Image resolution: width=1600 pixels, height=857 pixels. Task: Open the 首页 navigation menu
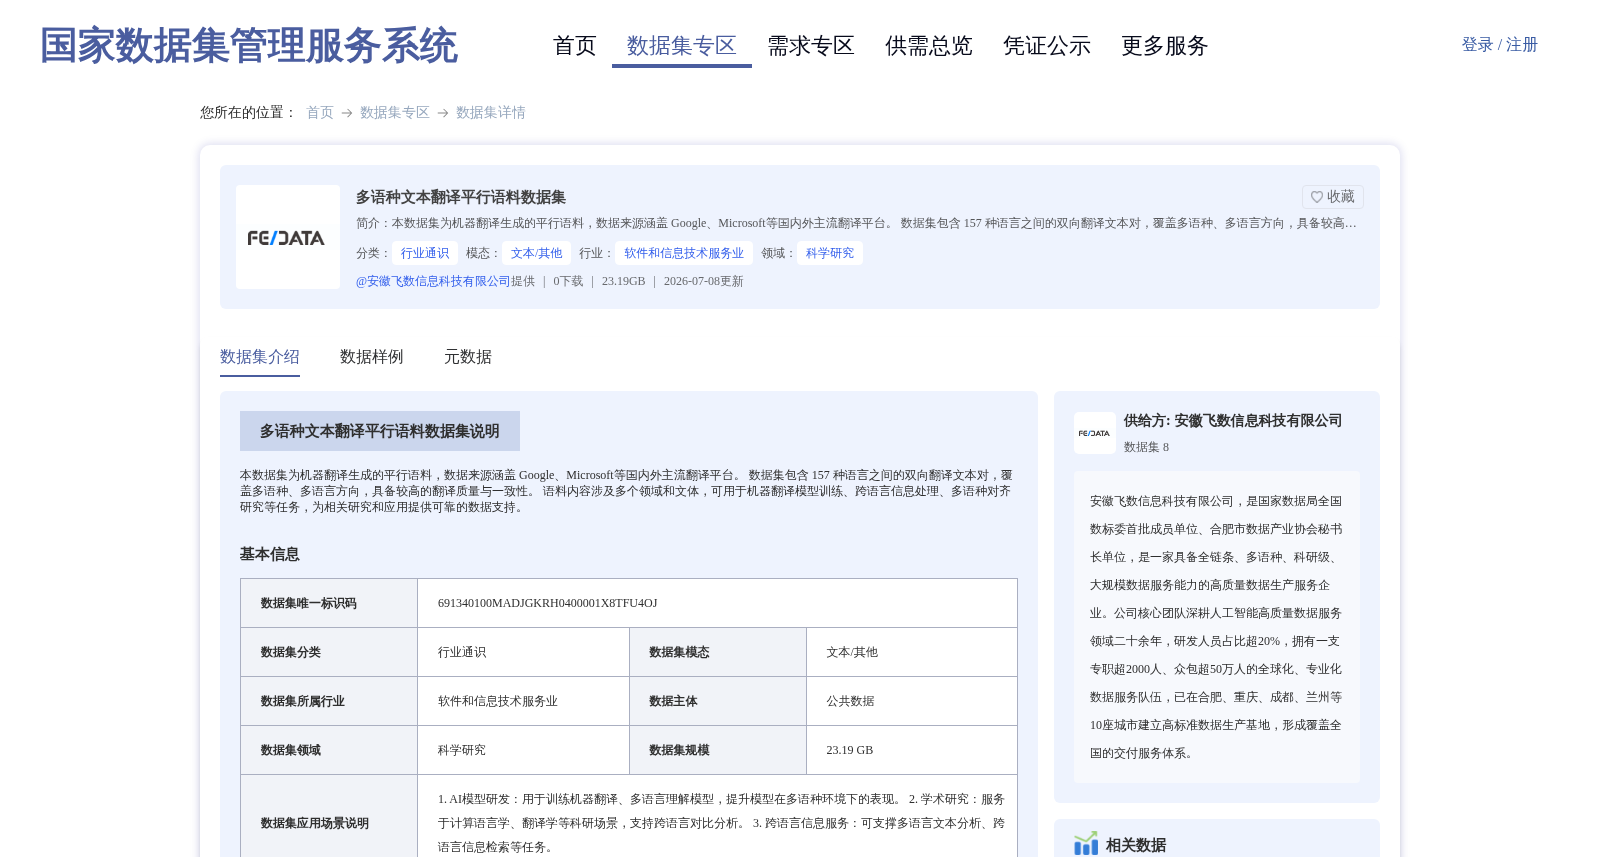575,46
